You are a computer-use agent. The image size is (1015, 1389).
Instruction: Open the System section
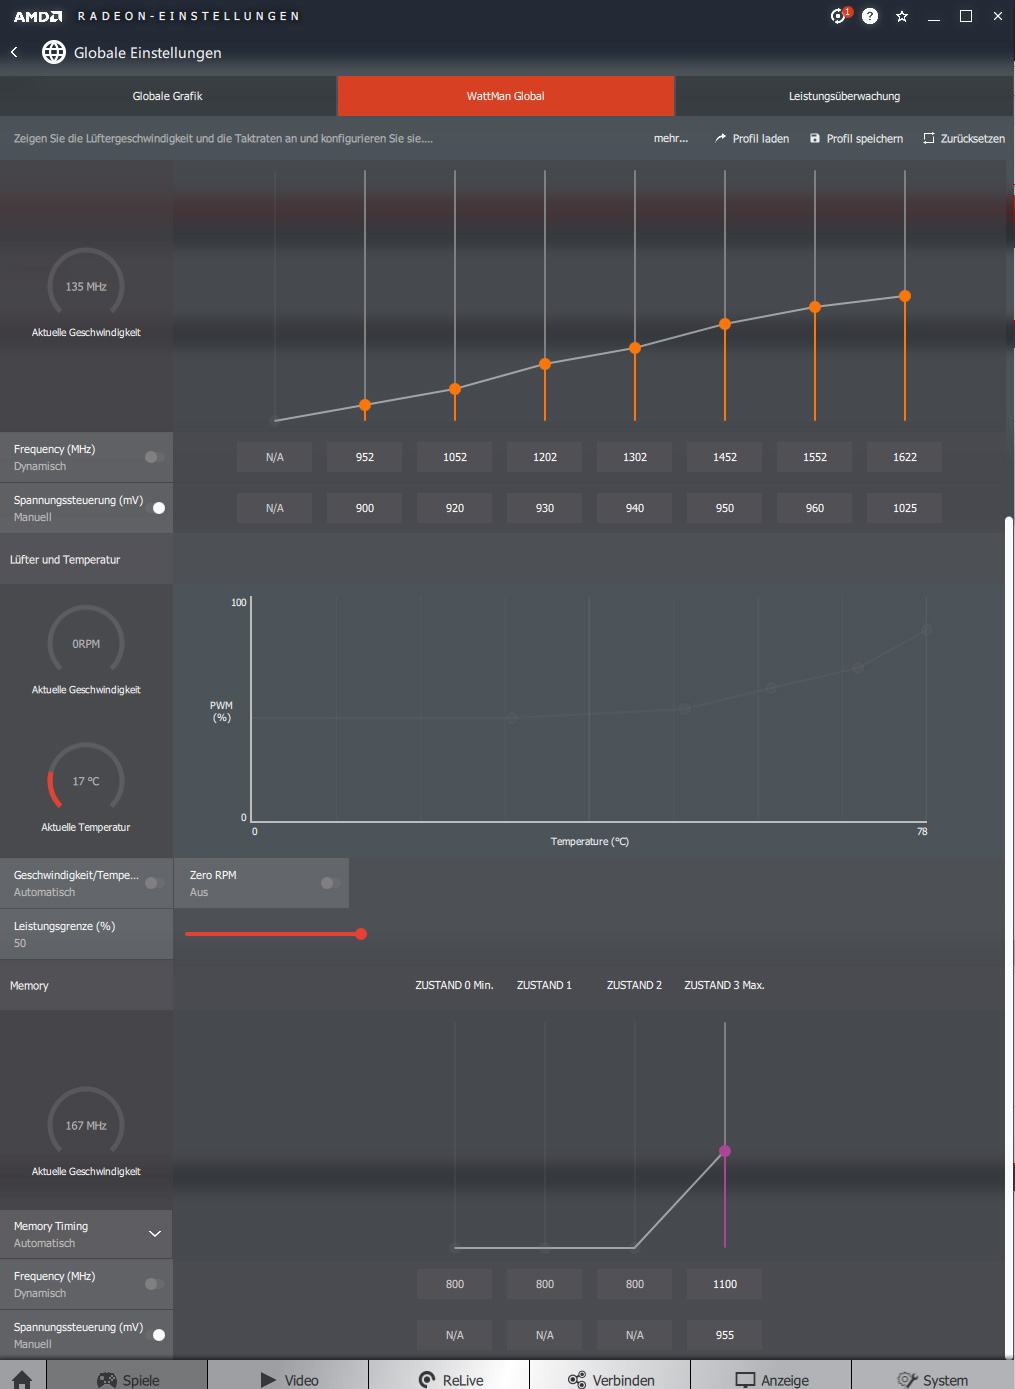click(x=932, y=1379)
